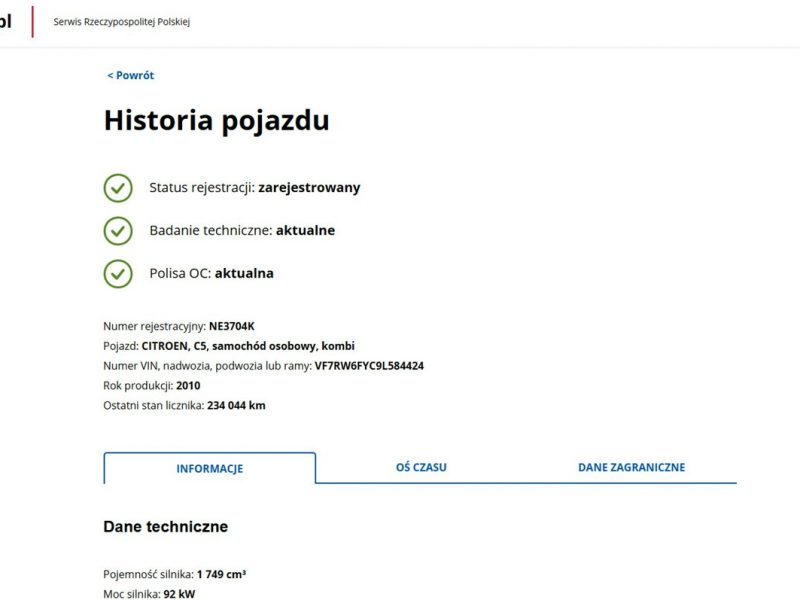Viewport: 800px width, 600px height.
Task: Click the Polisa OC aktualna text
Action: [x=211, y=273]
